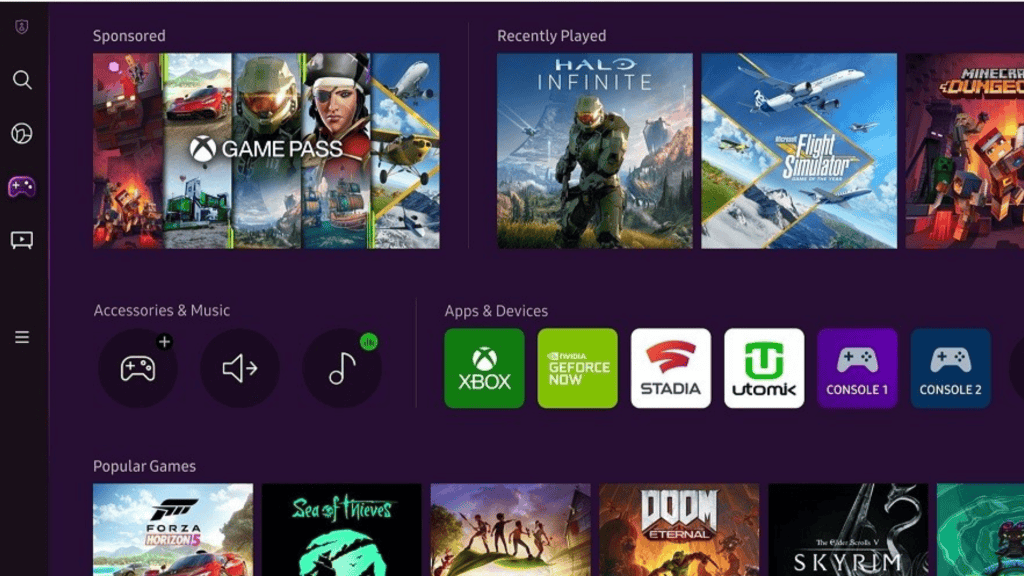Click the privacy shield icon at top
This screenshot has width=1024, height=576.
22,27
